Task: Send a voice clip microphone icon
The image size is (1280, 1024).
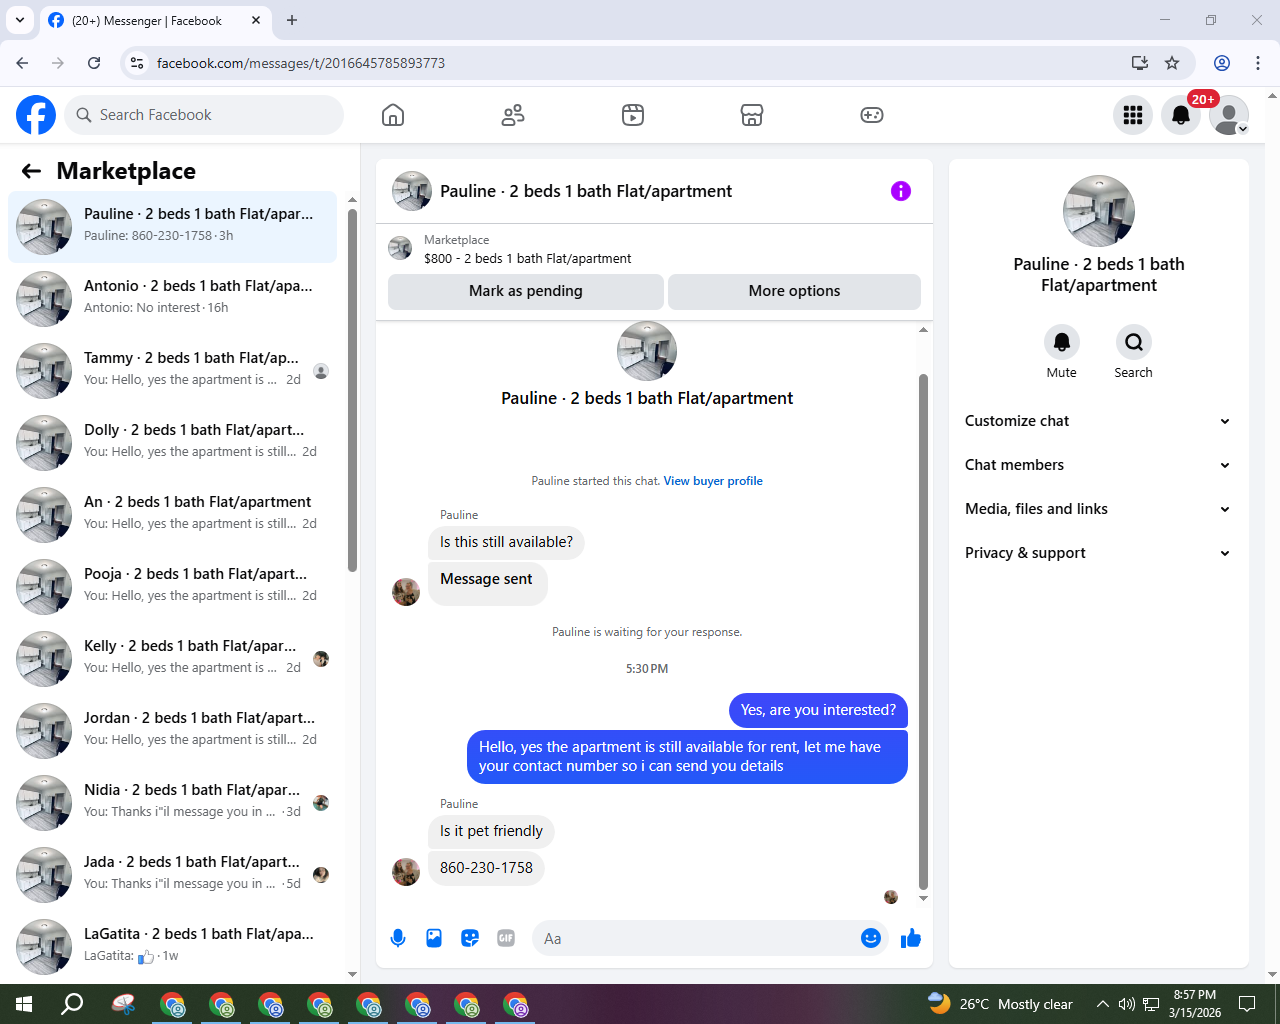Action: (x=398, y=938)
